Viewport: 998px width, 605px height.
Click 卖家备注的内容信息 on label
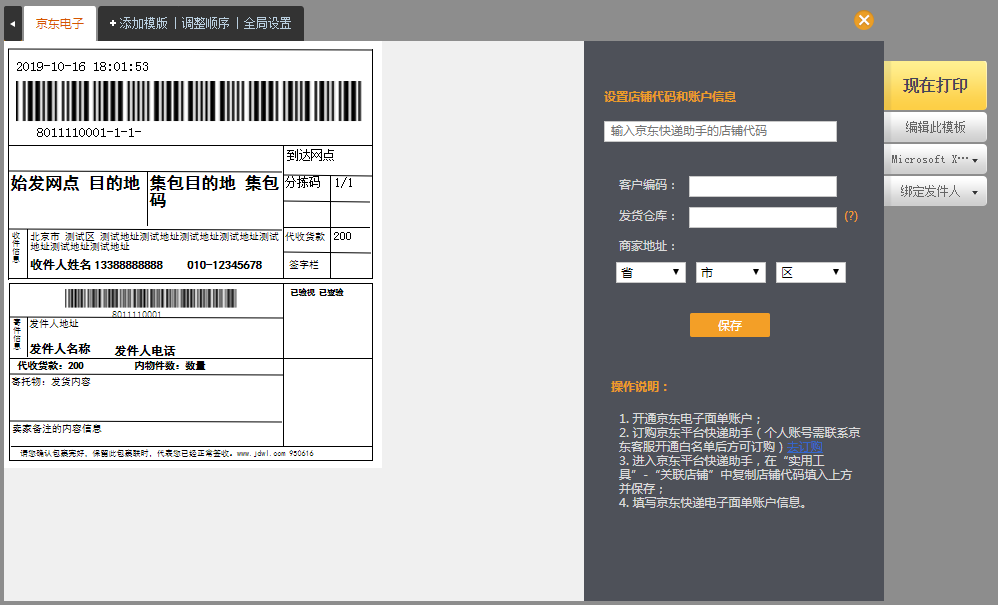[x=57, y=429]
